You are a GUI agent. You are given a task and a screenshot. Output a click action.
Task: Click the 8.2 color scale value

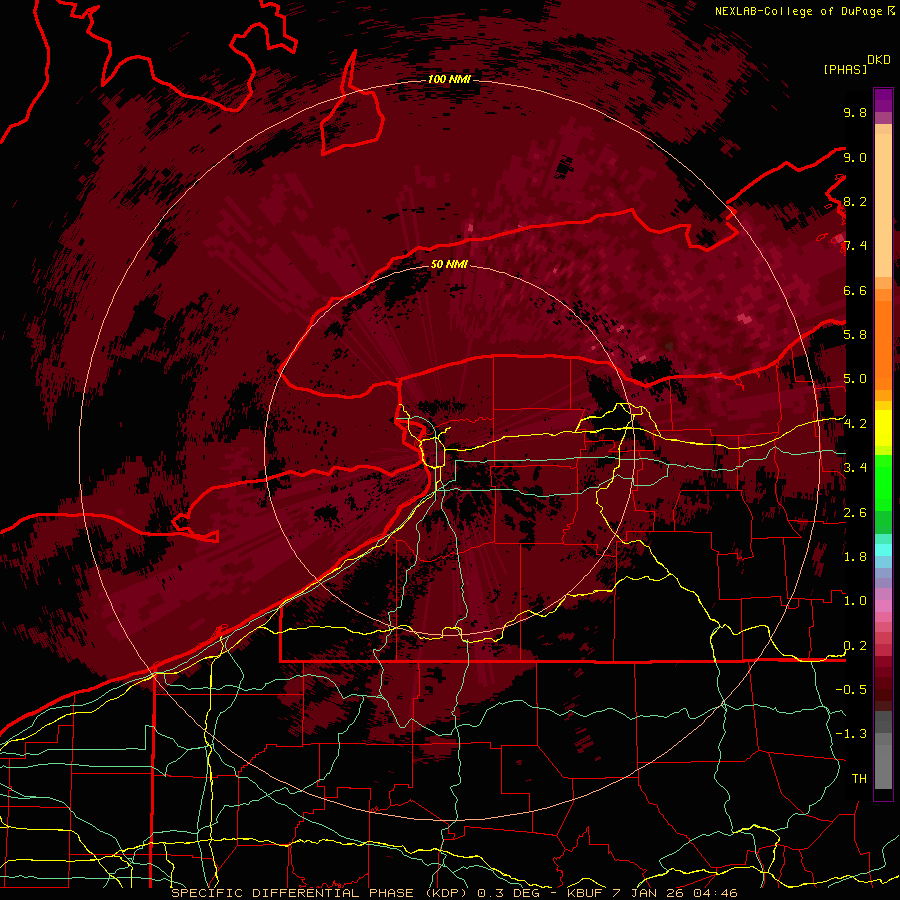click(x=855, y=201)
